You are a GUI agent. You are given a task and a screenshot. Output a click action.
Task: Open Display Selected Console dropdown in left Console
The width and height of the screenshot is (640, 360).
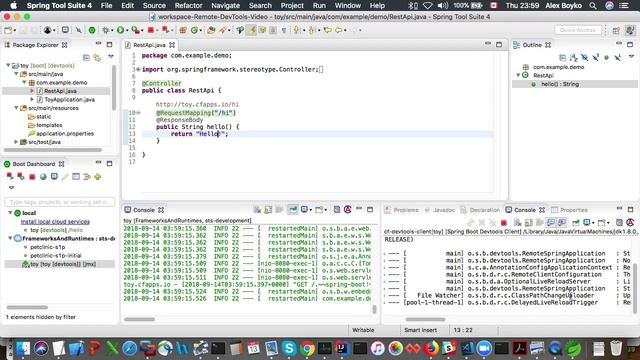[x=311, y=210]
